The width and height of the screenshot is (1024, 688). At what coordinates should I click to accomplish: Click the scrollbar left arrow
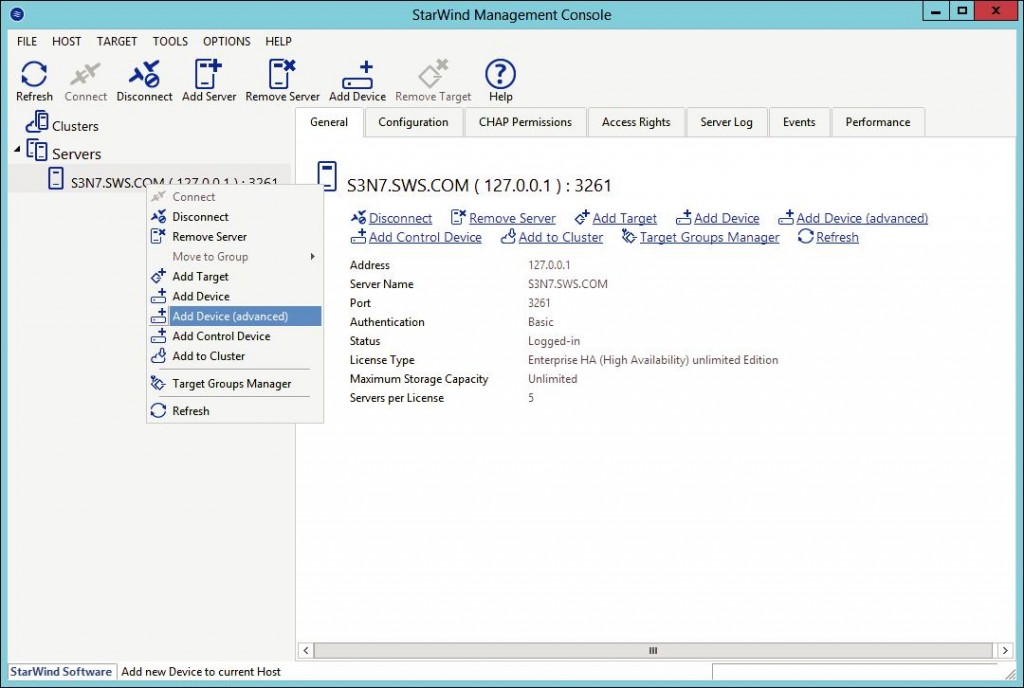click(306, 650)
